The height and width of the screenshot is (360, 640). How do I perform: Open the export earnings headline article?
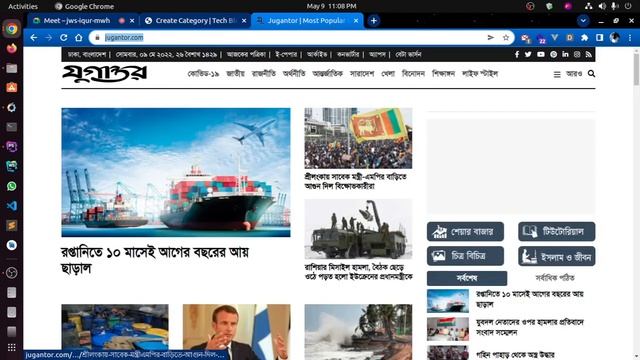155,260
